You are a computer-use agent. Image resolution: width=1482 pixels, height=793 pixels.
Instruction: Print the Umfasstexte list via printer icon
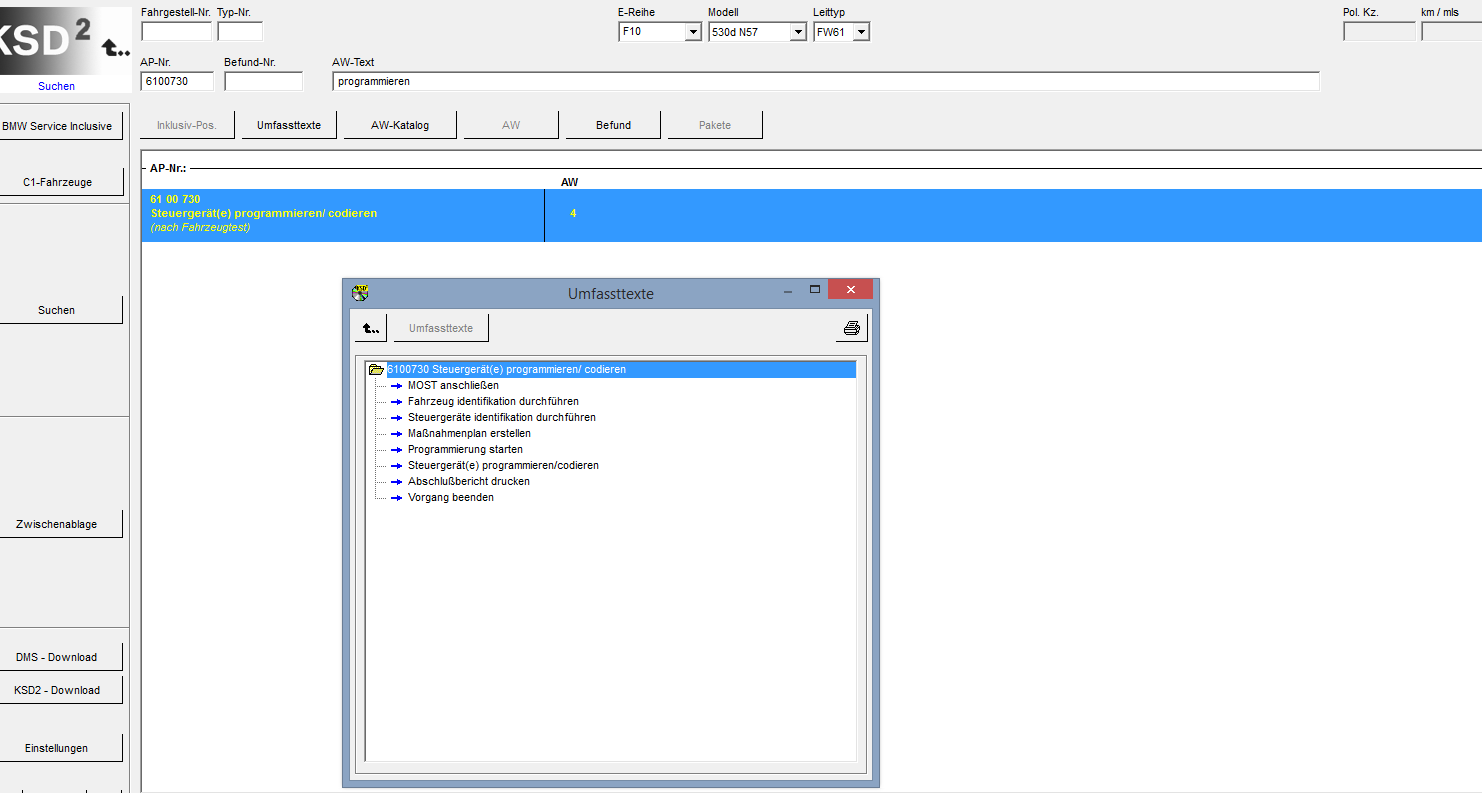851,328
